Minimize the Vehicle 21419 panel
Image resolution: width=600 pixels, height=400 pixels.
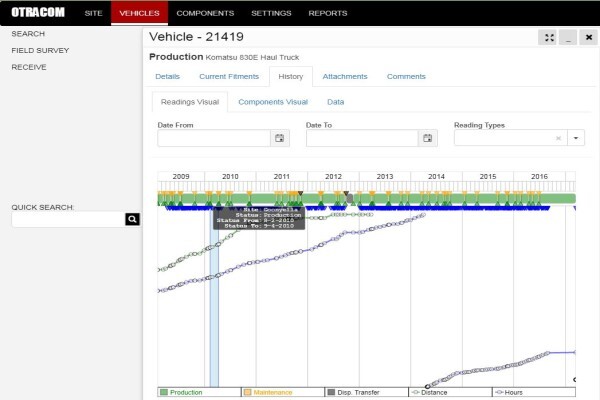[x=568, y=38]
